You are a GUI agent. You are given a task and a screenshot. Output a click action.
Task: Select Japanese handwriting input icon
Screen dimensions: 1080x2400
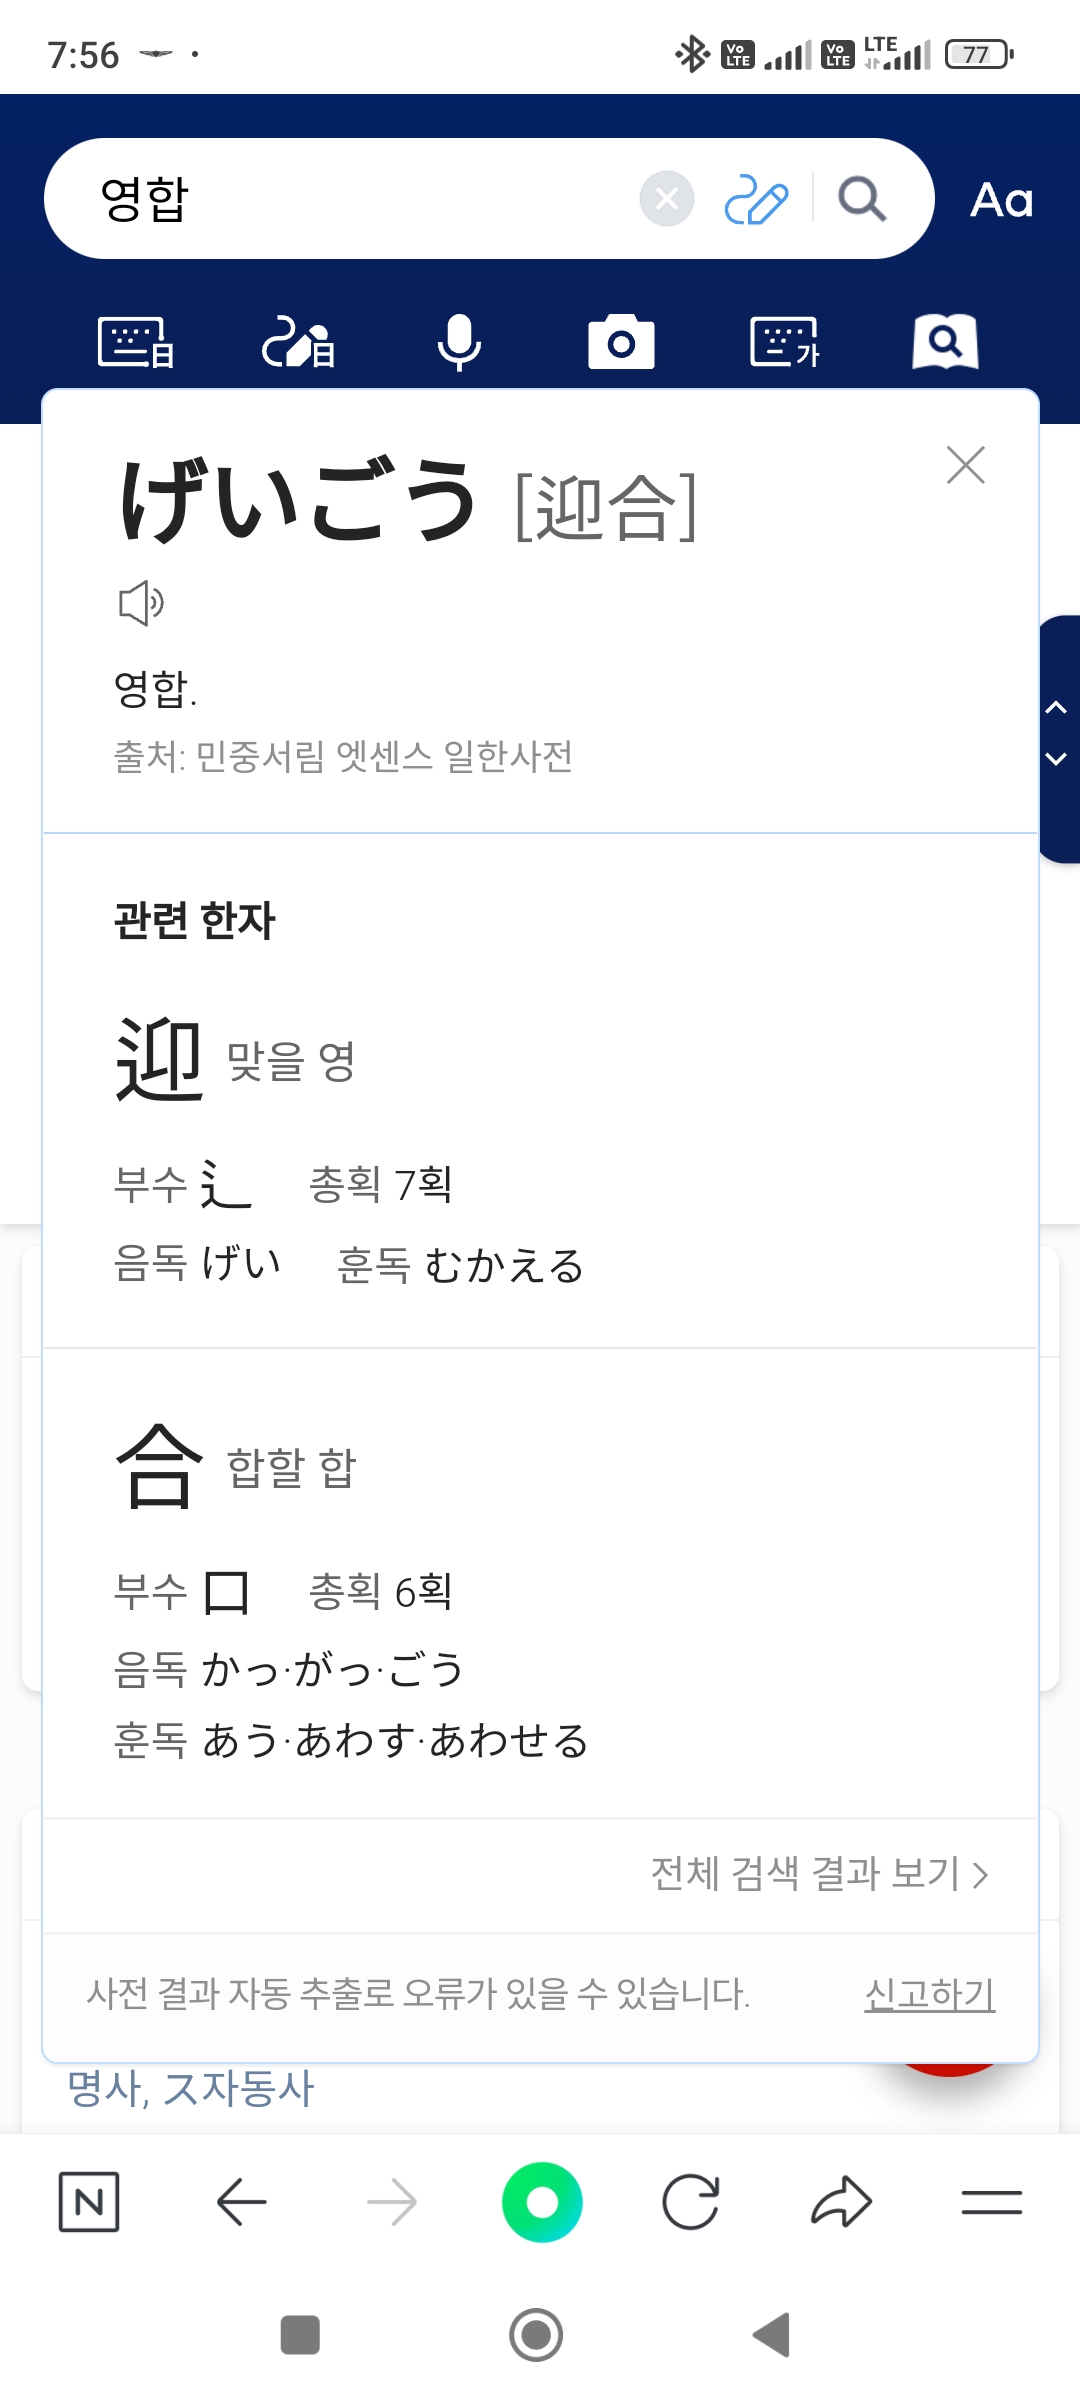298,343
